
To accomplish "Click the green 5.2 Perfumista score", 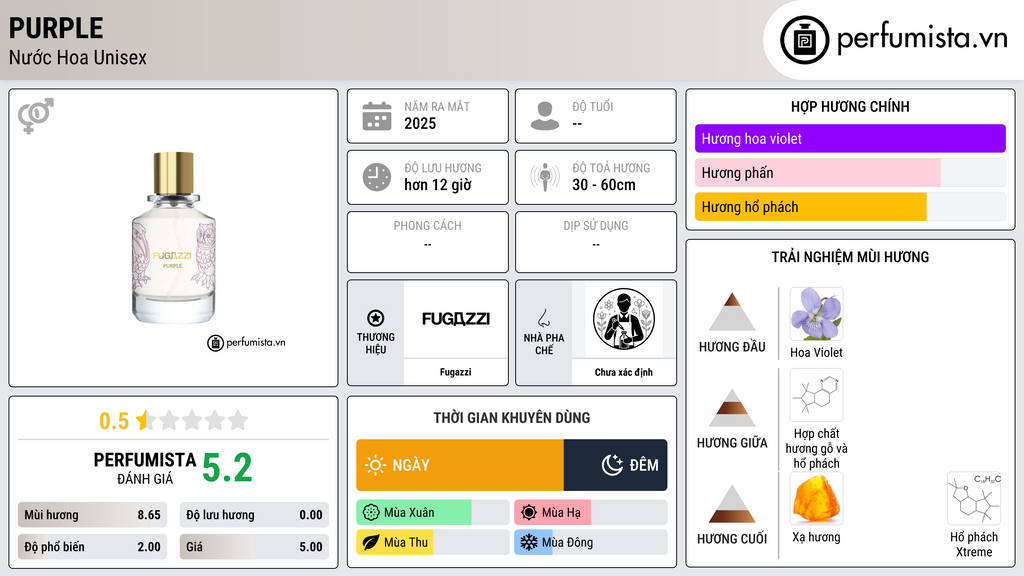I will [227, 468].
